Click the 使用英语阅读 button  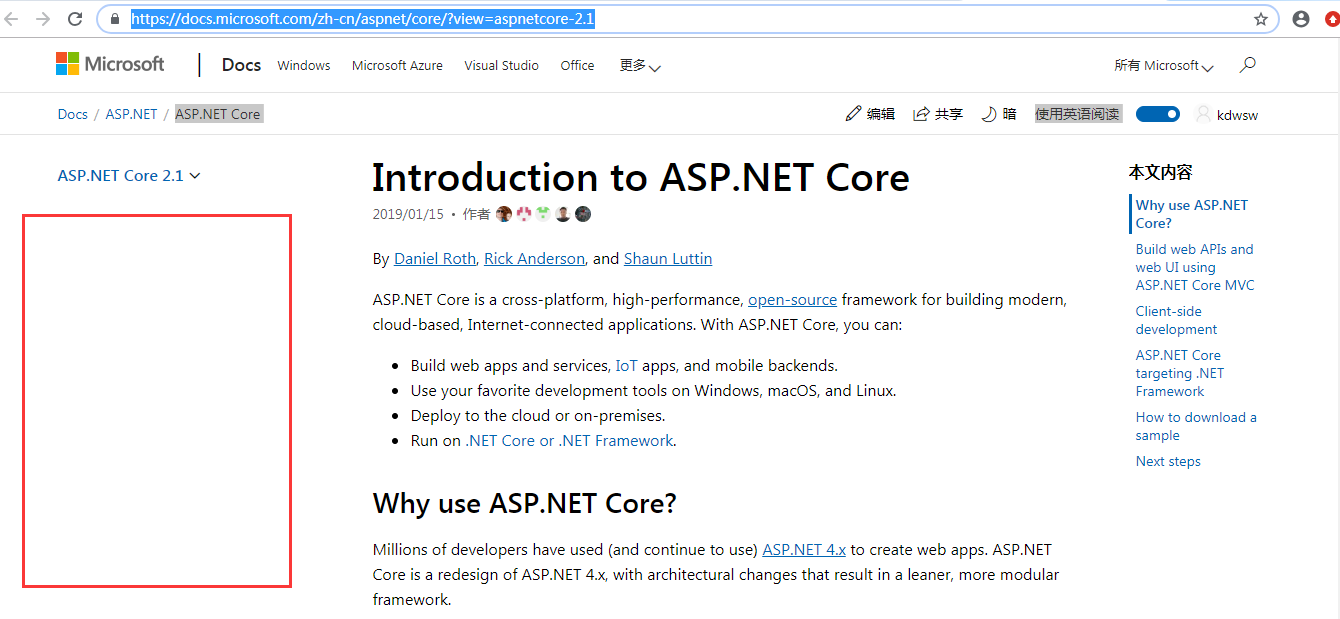(1078, 113)
